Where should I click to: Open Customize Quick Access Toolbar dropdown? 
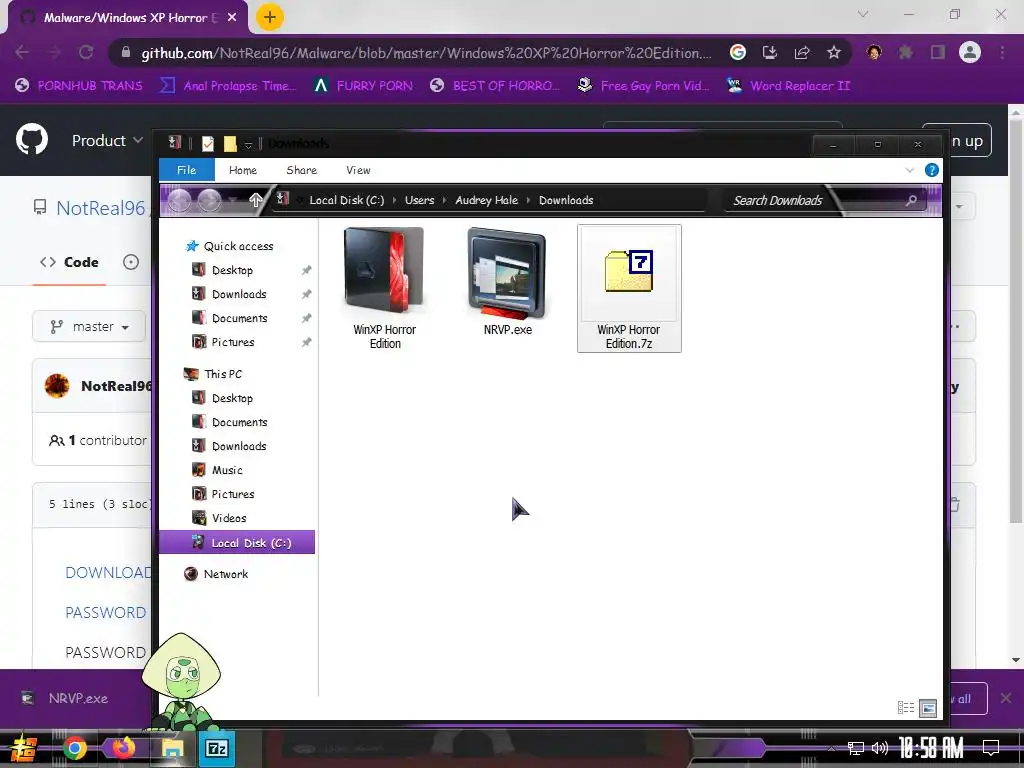tap(248, 144)
